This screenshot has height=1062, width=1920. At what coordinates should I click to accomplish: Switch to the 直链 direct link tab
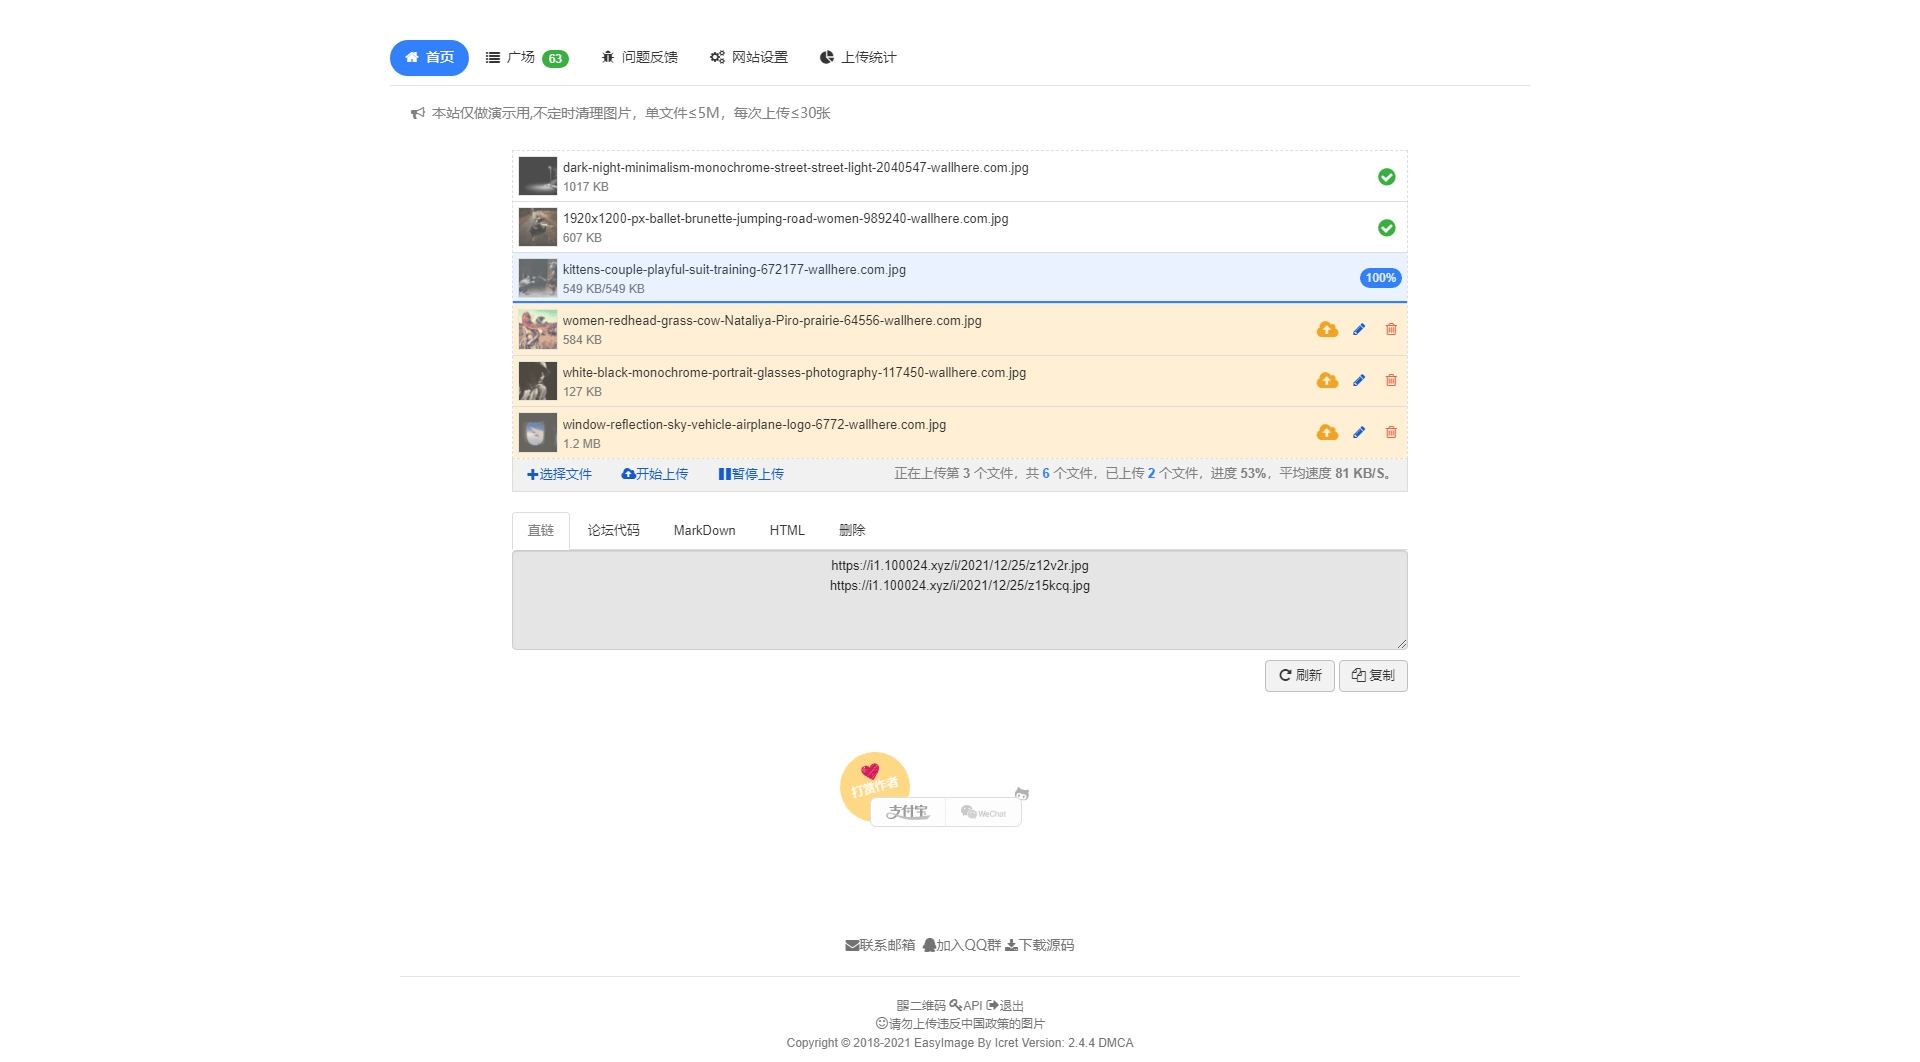541,530
